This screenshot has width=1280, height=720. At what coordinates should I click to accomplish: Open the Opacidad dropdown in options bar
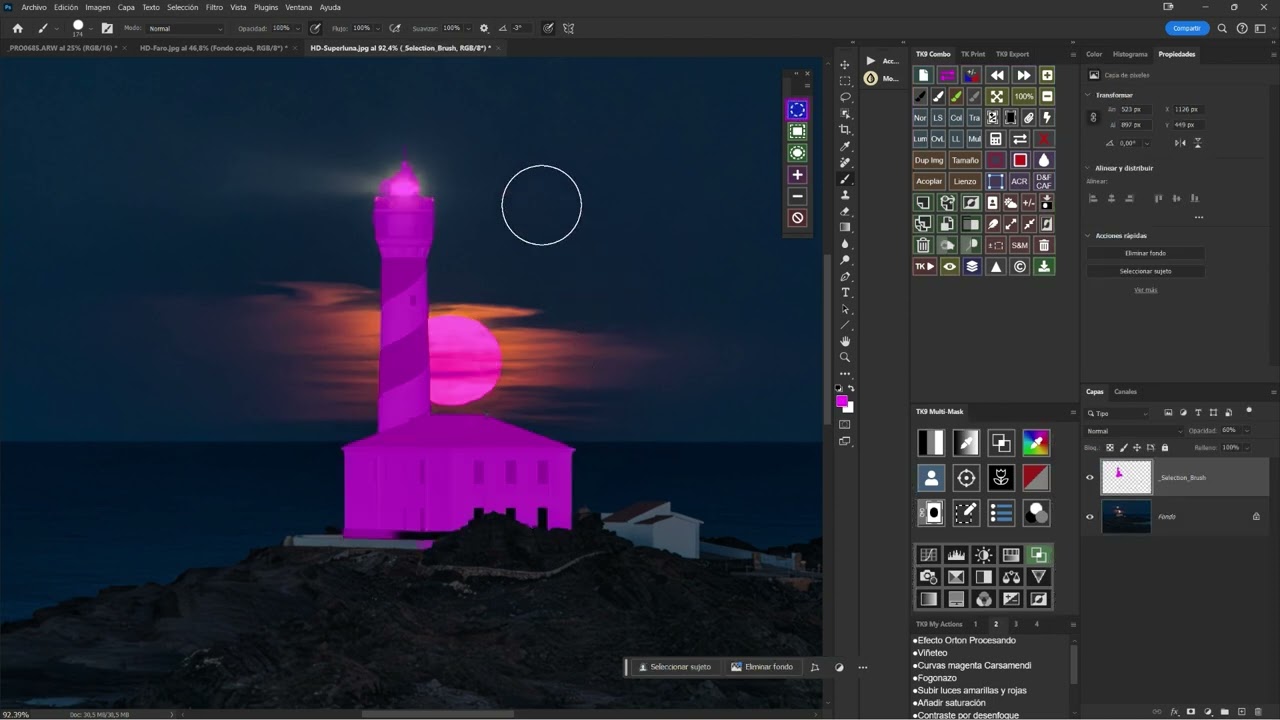click(x=299, y=28)
